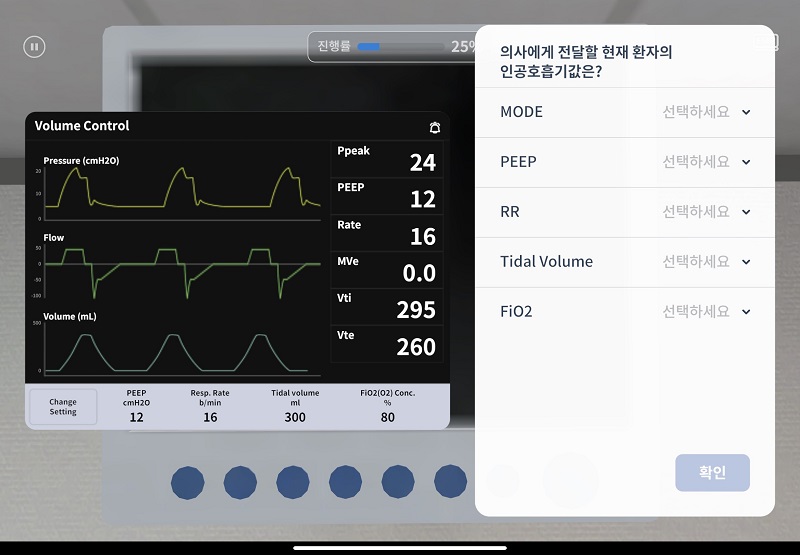Image resolution: width=800 pixels, height=555 pixels.
Task: Select the FiO2(O2) Conc. % setting
Action: pyautogui.click(x=387, y=406)
